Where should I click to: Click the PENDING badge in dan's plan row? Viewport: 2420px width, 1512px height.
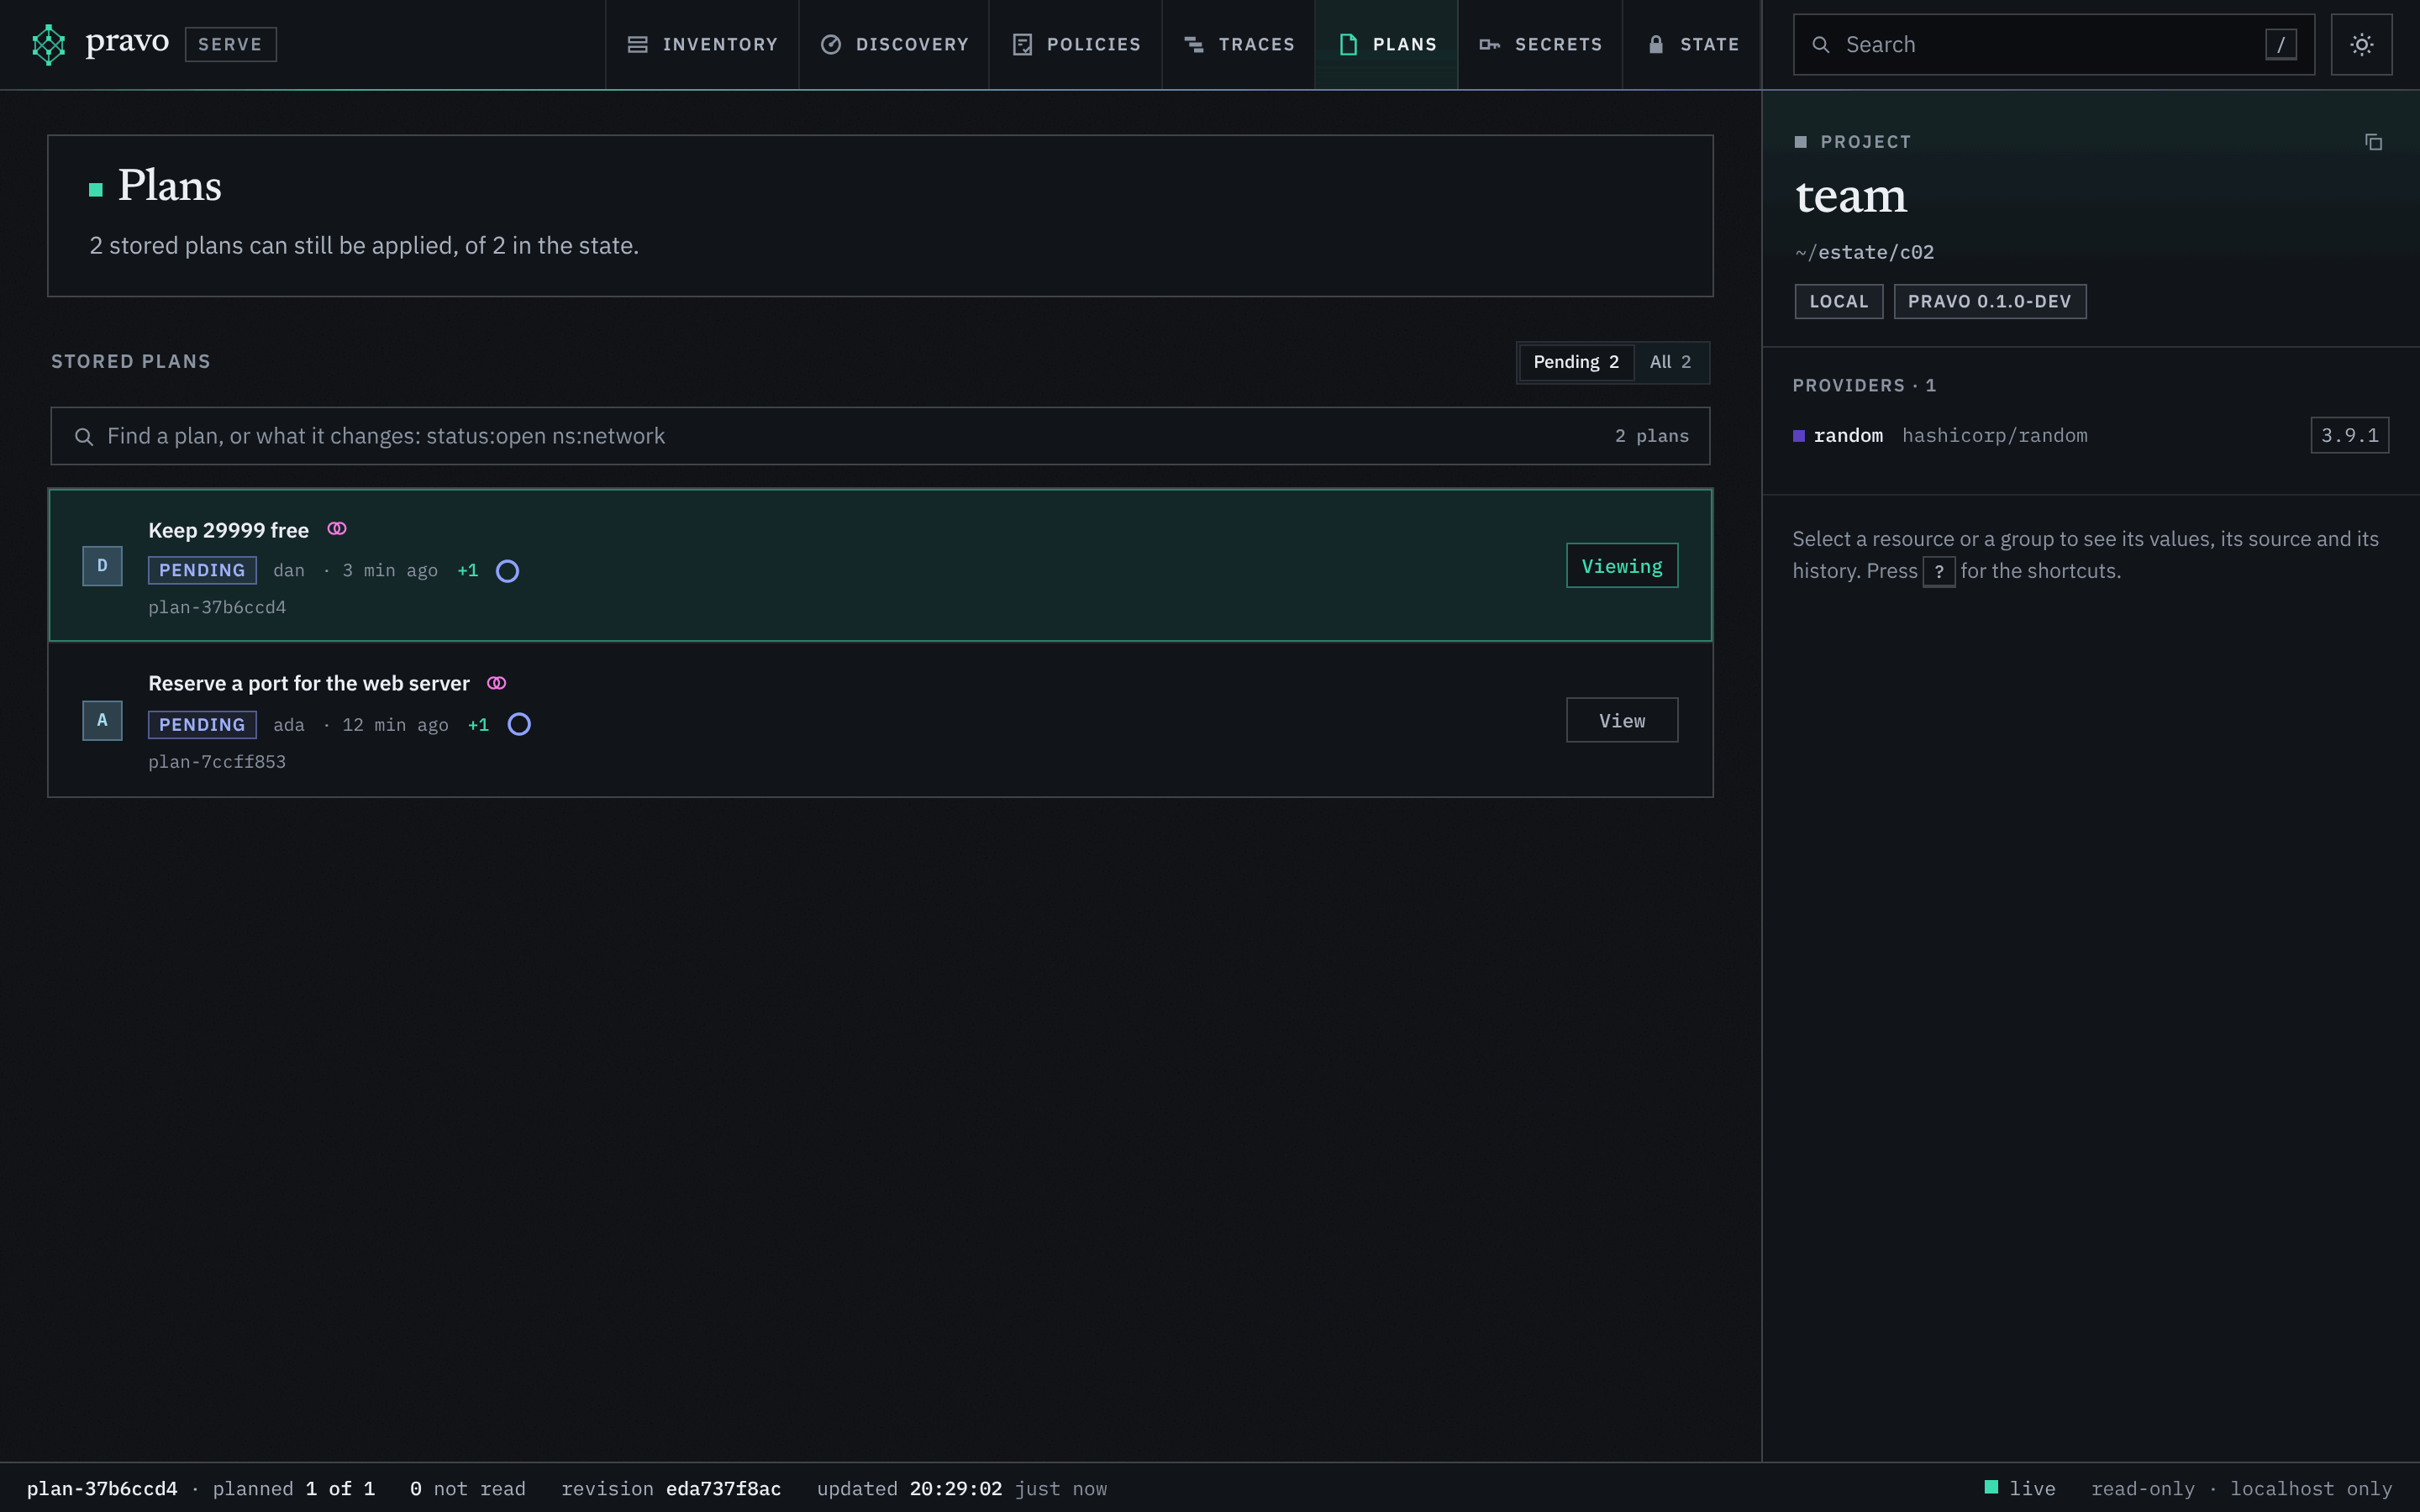tap(202, 570)
